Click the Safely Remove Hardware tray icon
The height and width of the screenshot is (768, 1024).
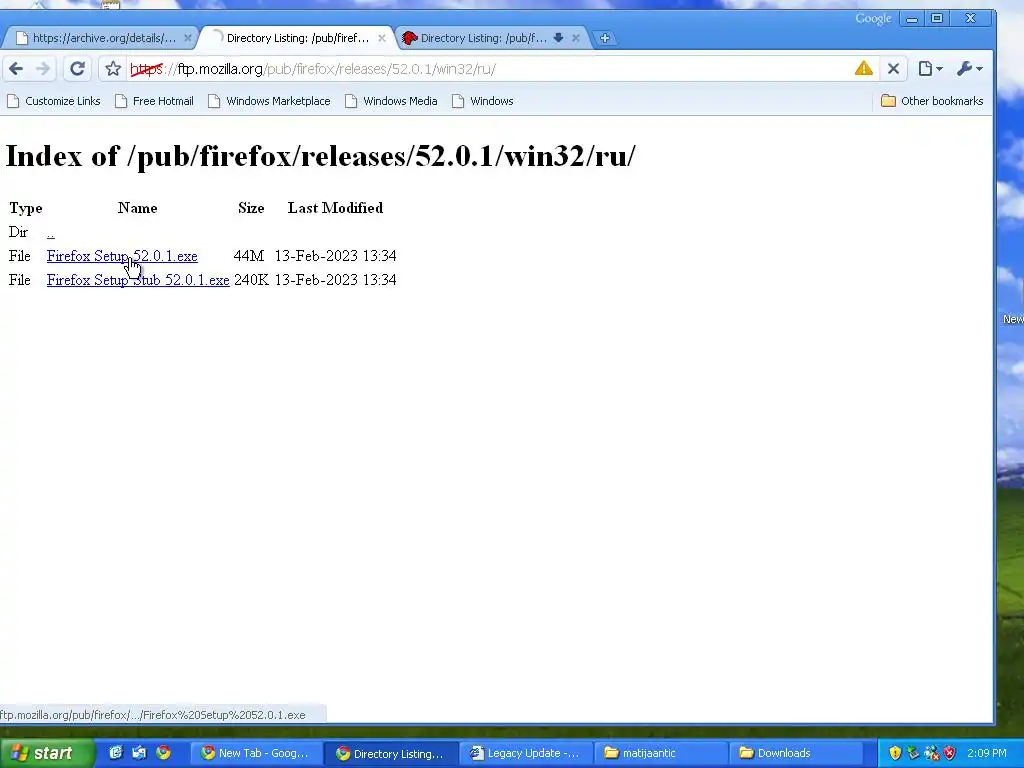[913, 753]
